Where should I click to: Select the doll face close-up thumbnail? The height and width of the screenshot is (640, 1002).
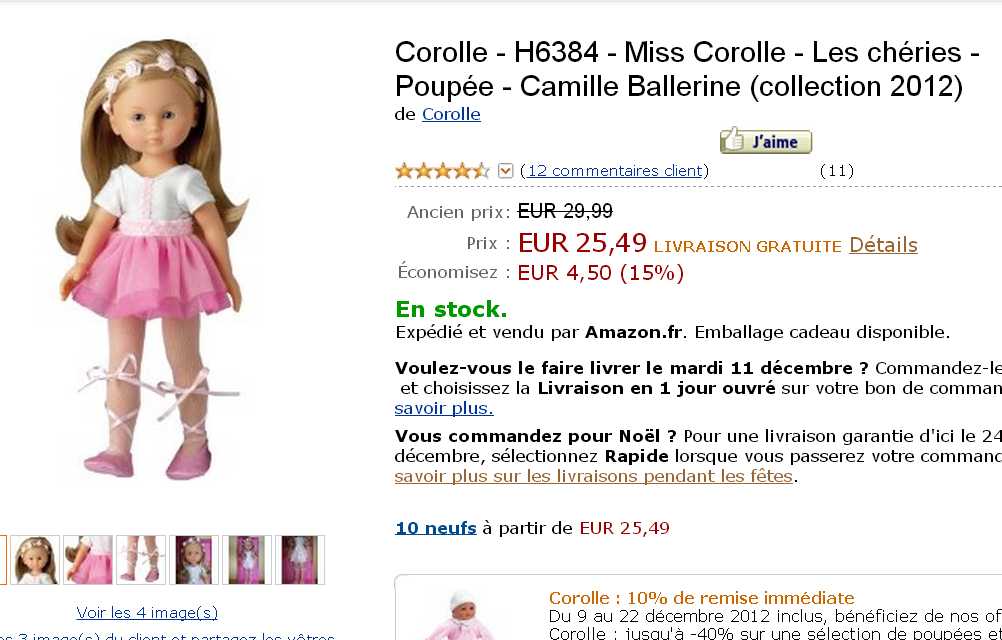(36, 560)
